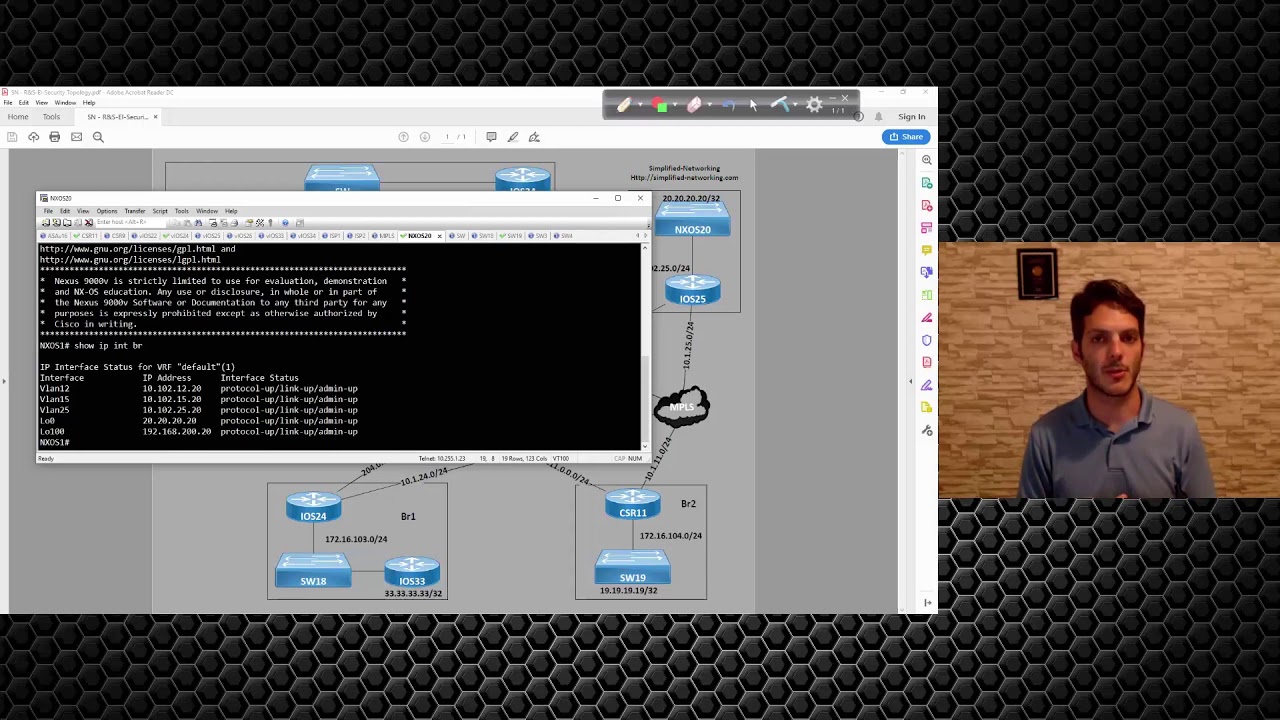Close the NXOS20 session tab

coord(439,236)
